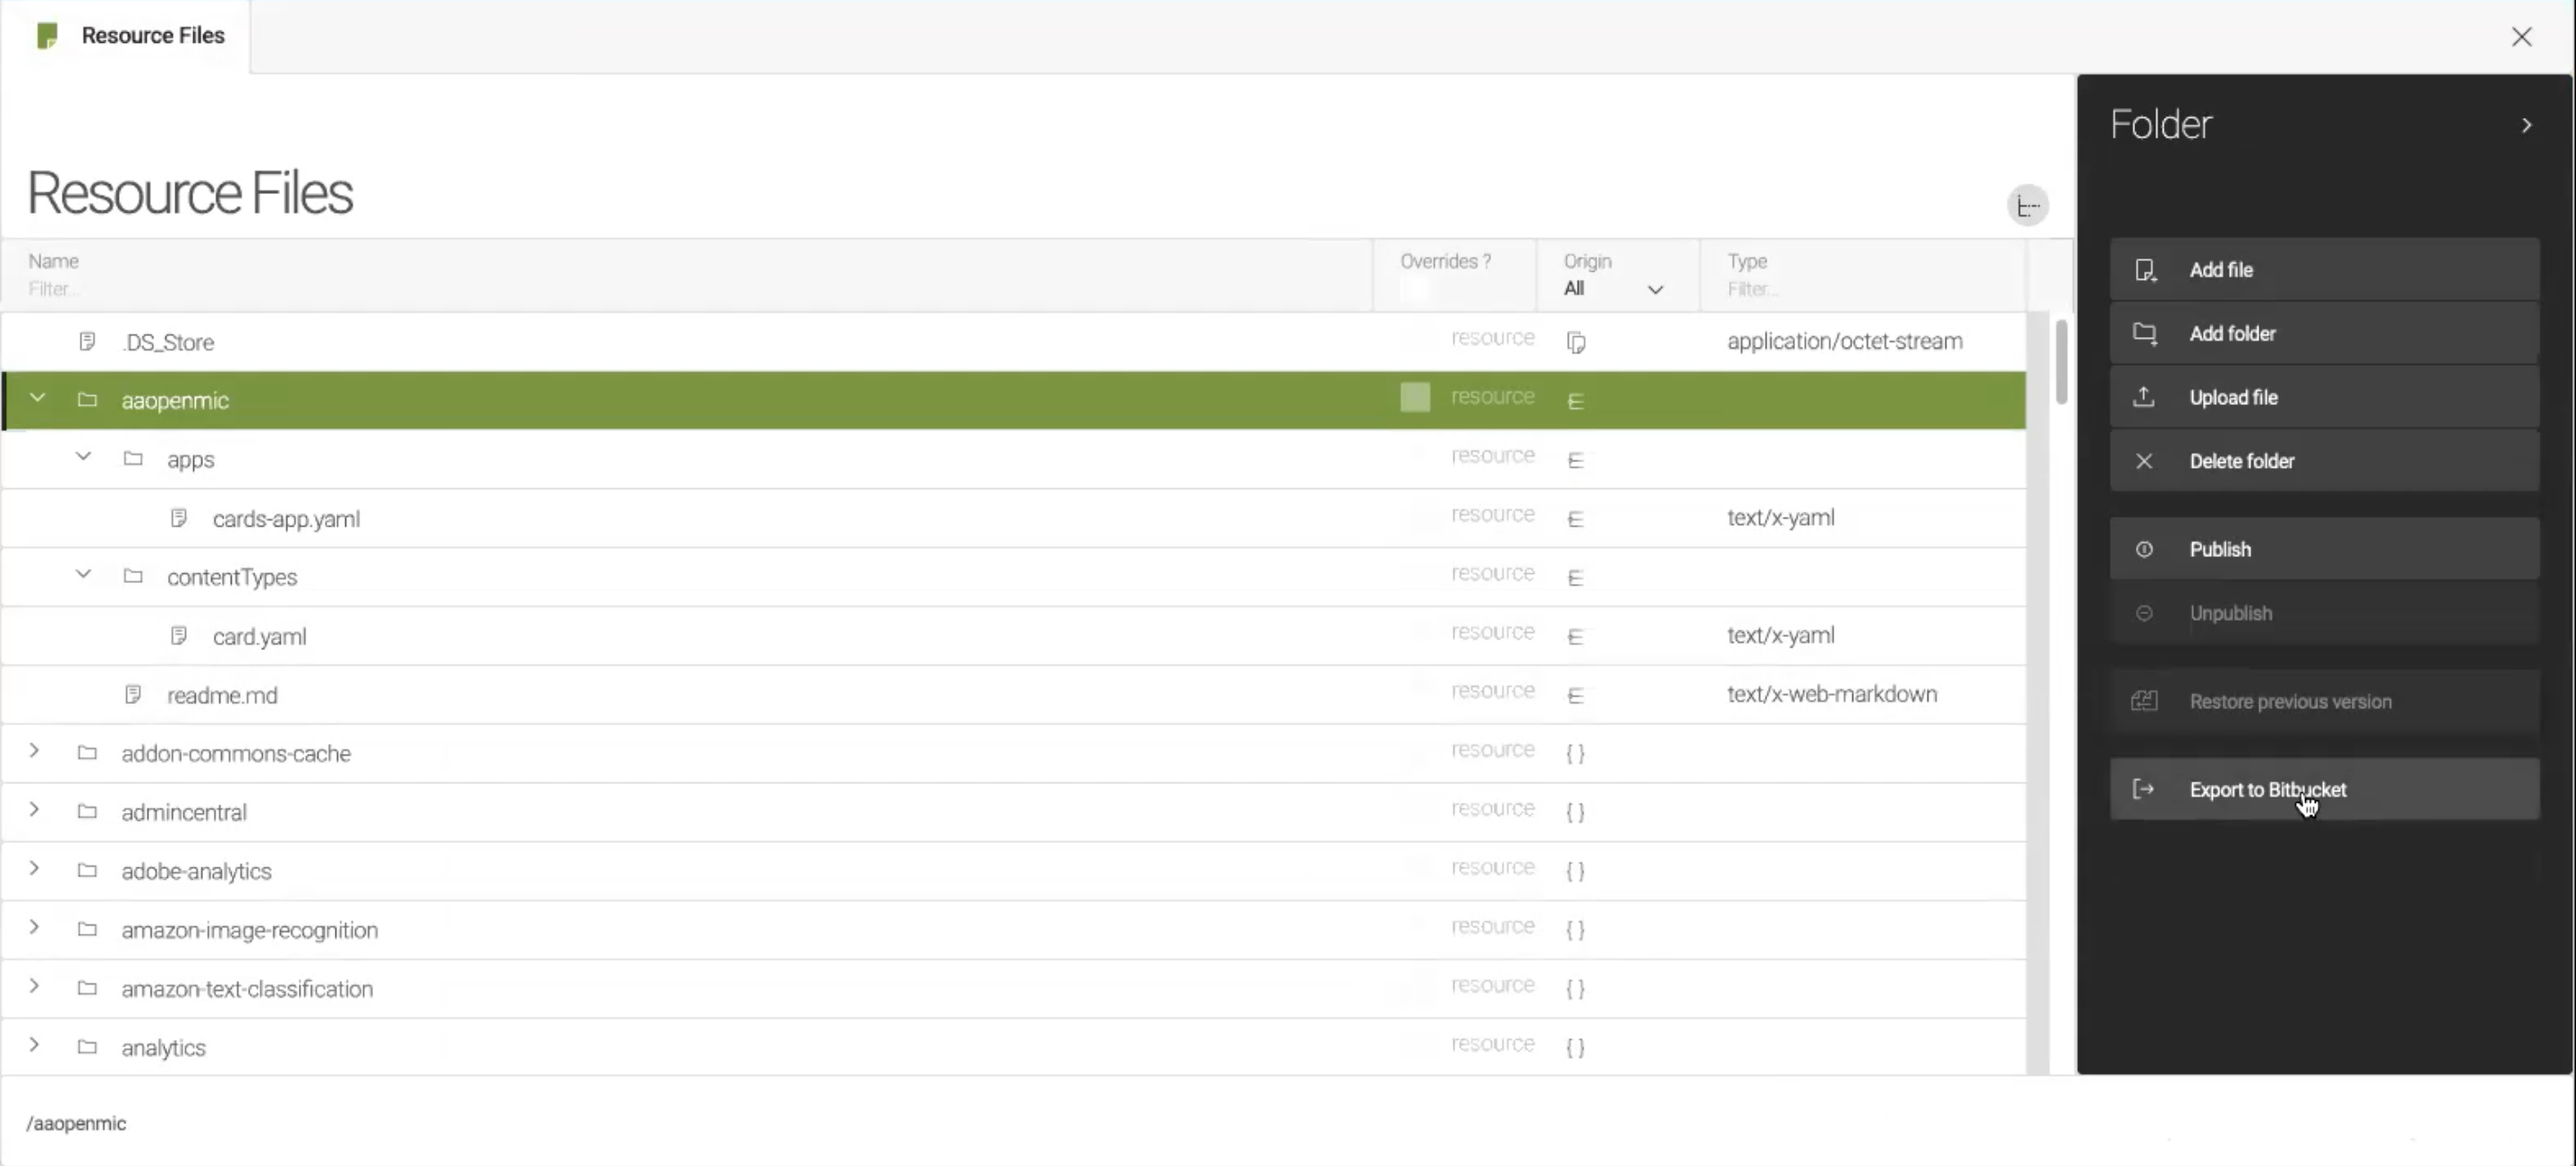
Task: Click the square color indicator on aaopenmic row
Action: click(1414, 399)
